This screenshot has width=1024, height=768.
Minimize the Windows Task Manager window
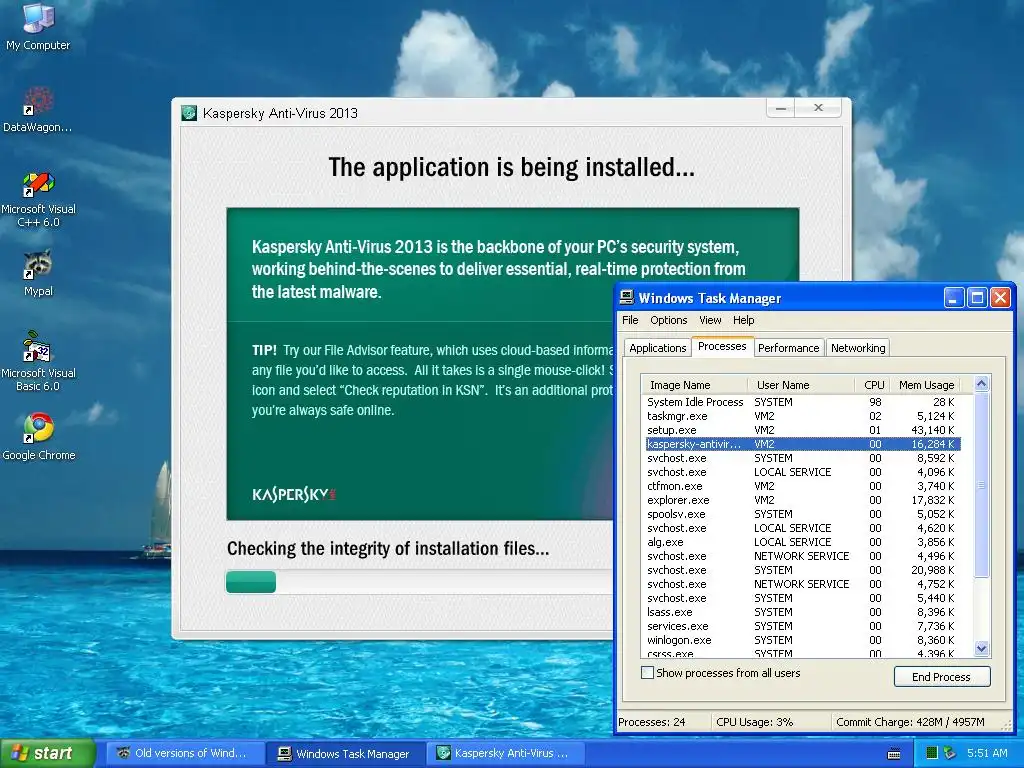pos(954,298)
